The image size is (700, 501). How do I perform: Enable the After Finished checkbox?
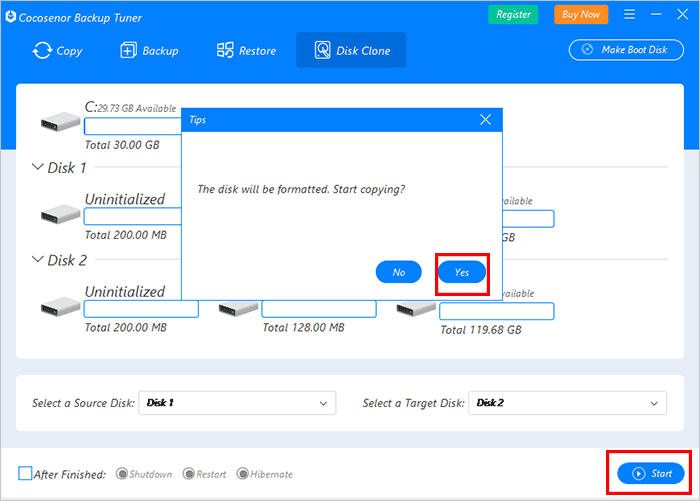25,473
